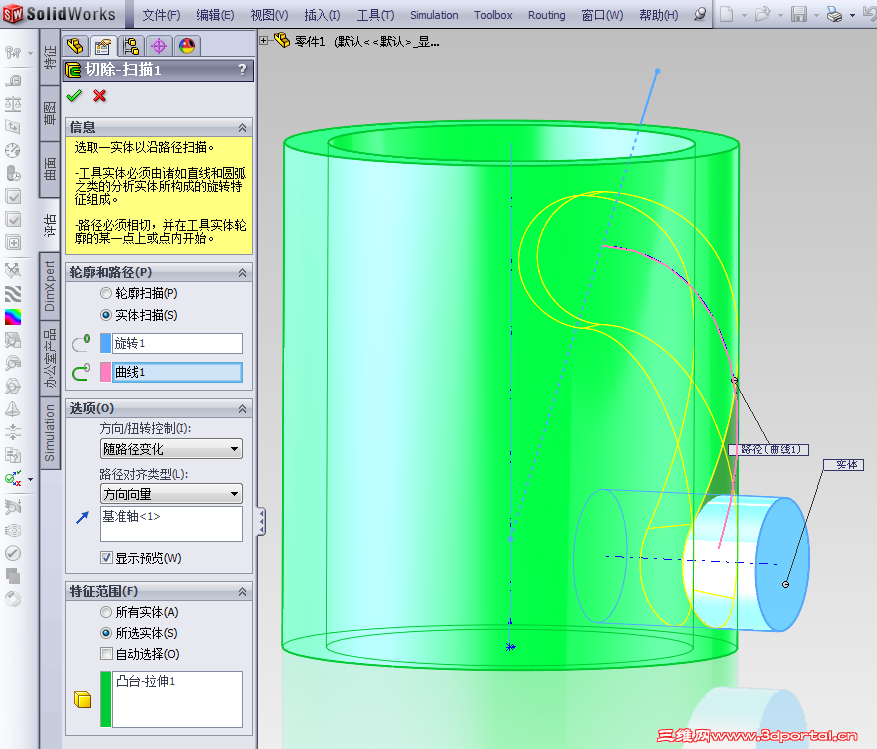Click the Undo arrow icon

point(869,15)
